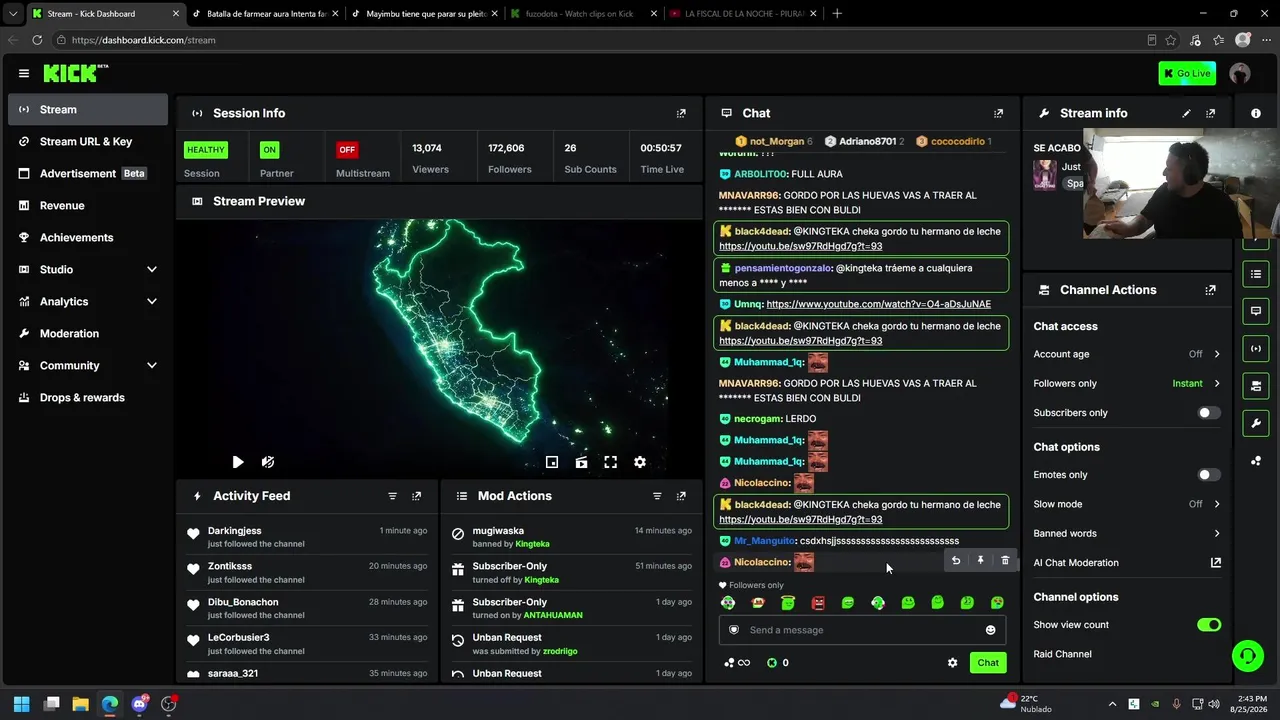Image resolution: width=1280 pixels, height=720 pixels.
Task: Click the Send a message input field
Action: 862,630
